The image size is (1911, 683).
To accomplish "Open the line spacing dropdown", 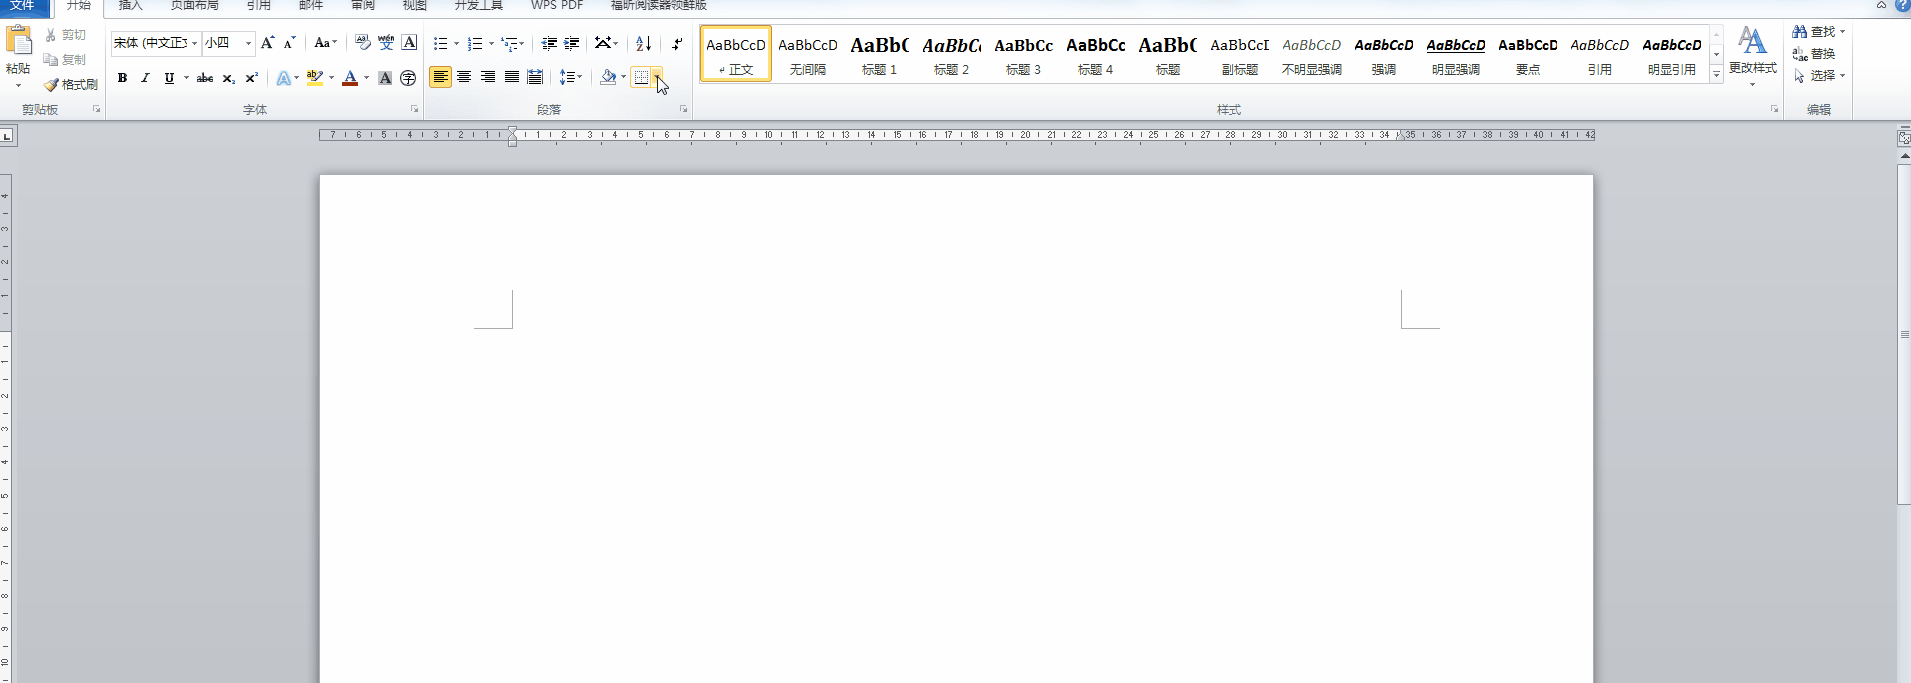I will click(x=570, y=77).
